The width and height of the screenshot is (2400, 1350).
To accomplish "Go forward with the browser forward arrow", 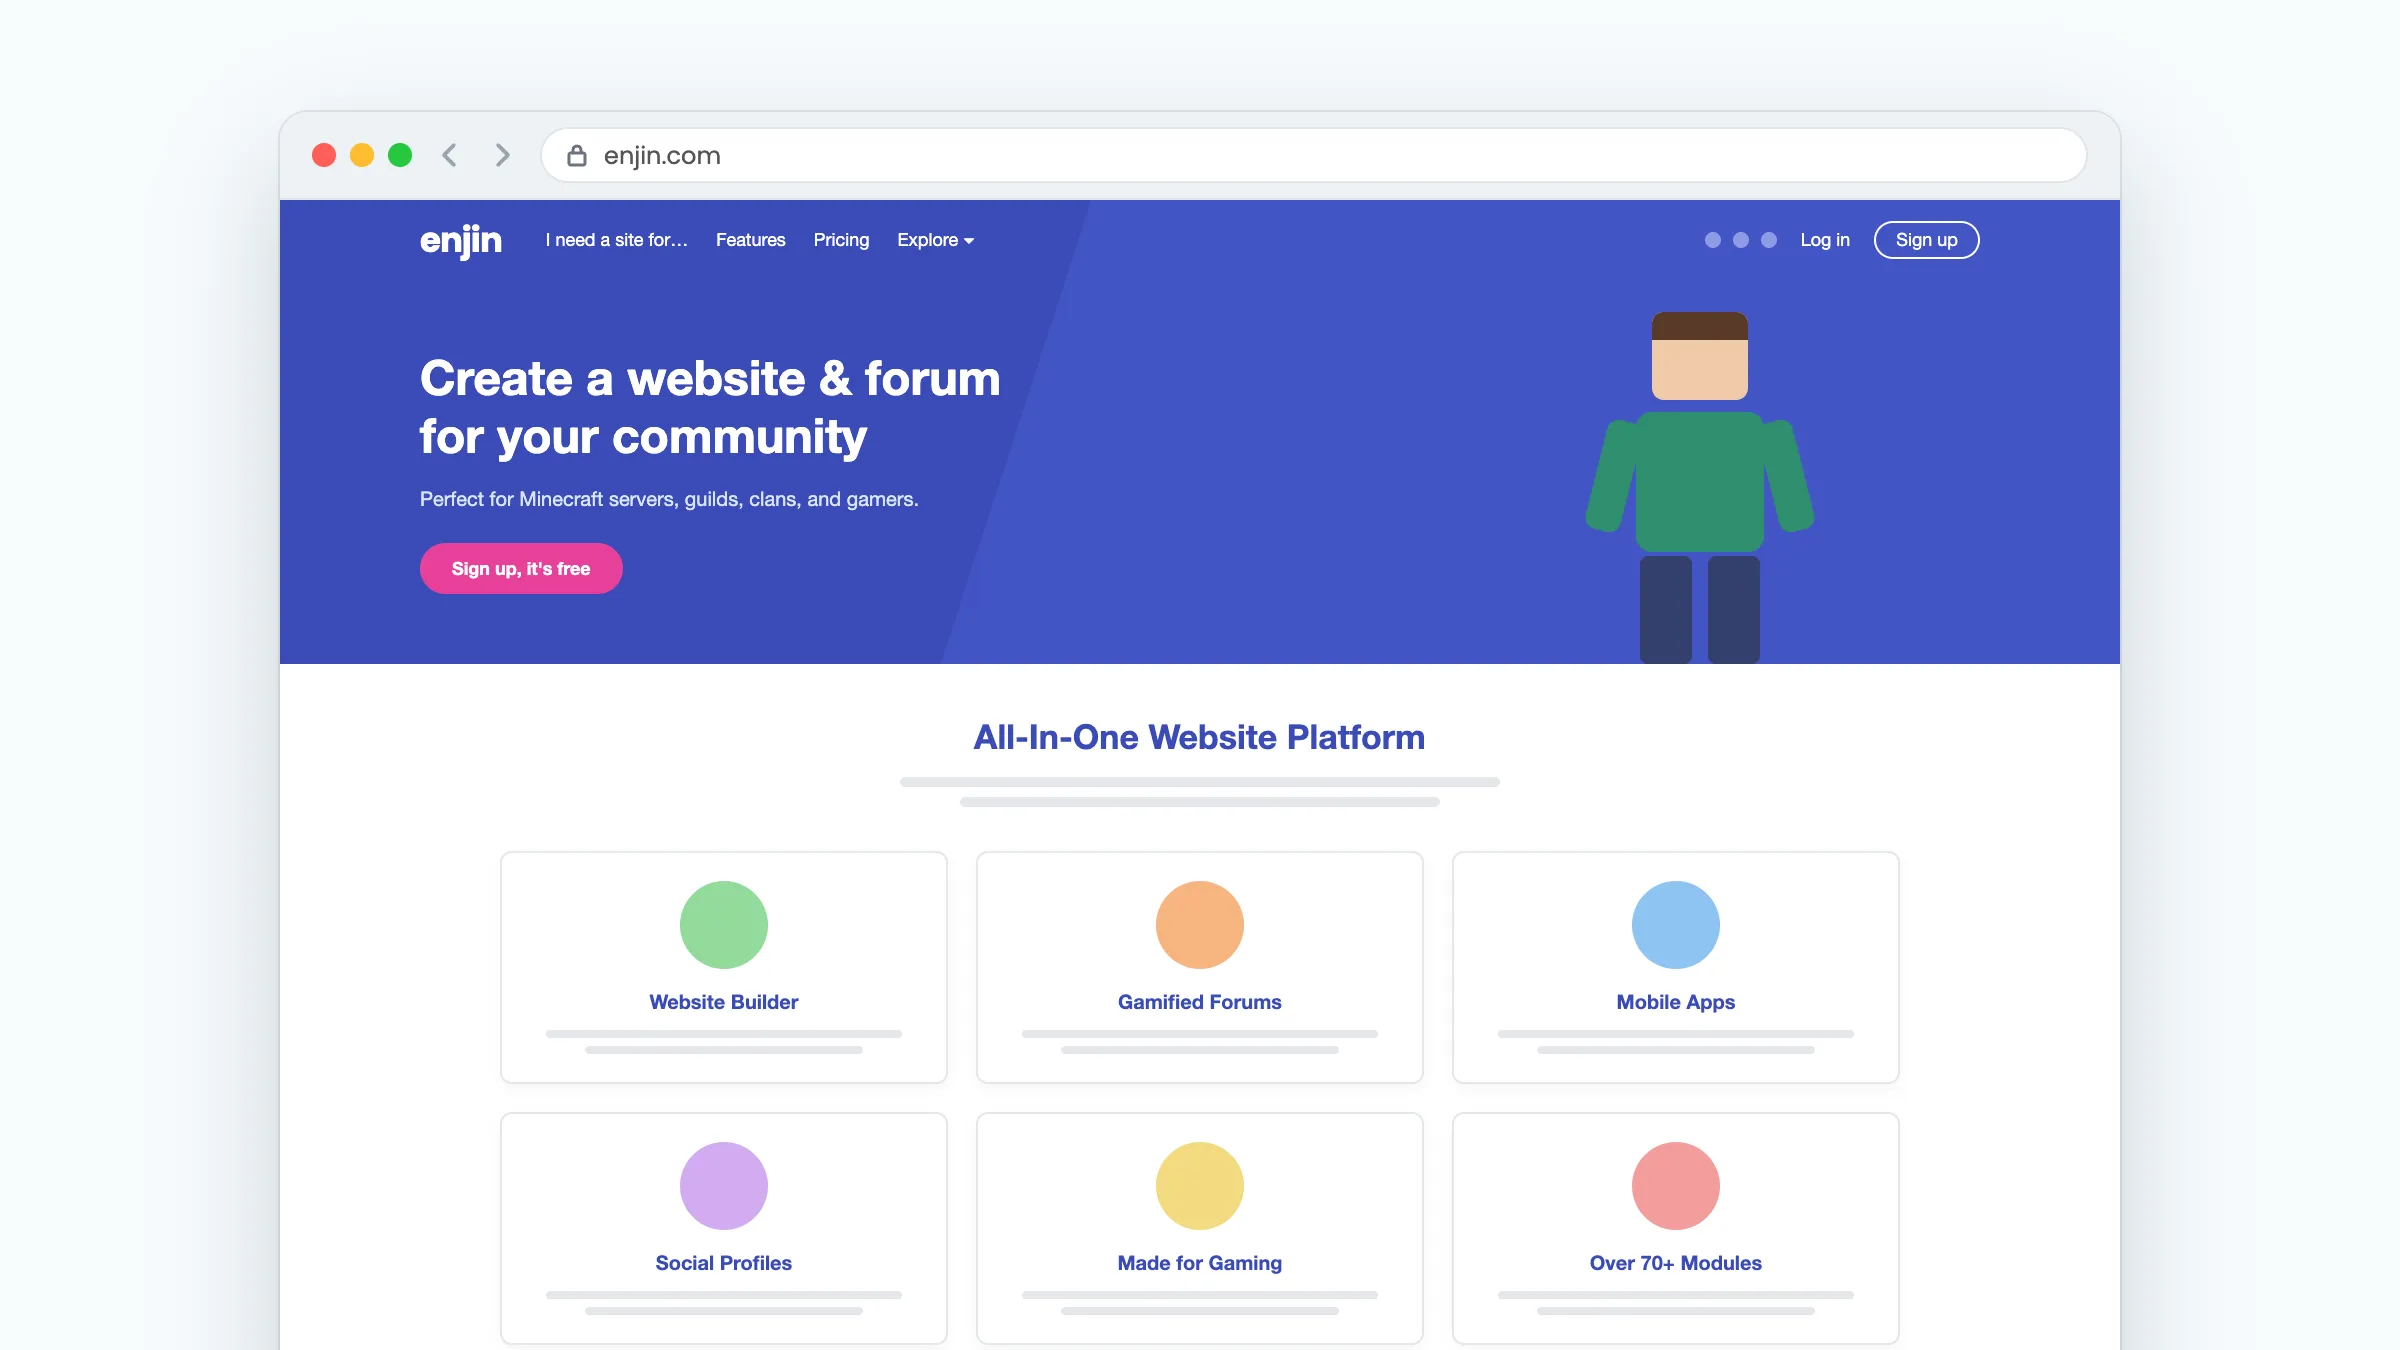I will (x=502, y=155).
